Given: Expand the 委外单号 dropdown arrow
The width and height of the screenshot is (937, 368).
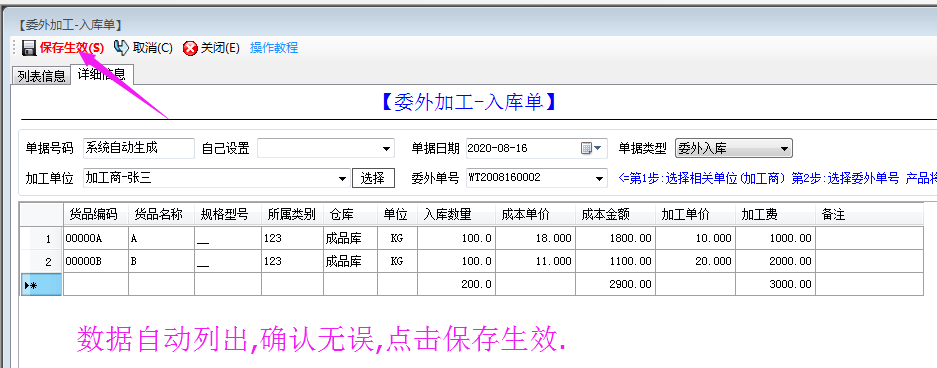Looking at the screenshot, I should coord(599,178).
